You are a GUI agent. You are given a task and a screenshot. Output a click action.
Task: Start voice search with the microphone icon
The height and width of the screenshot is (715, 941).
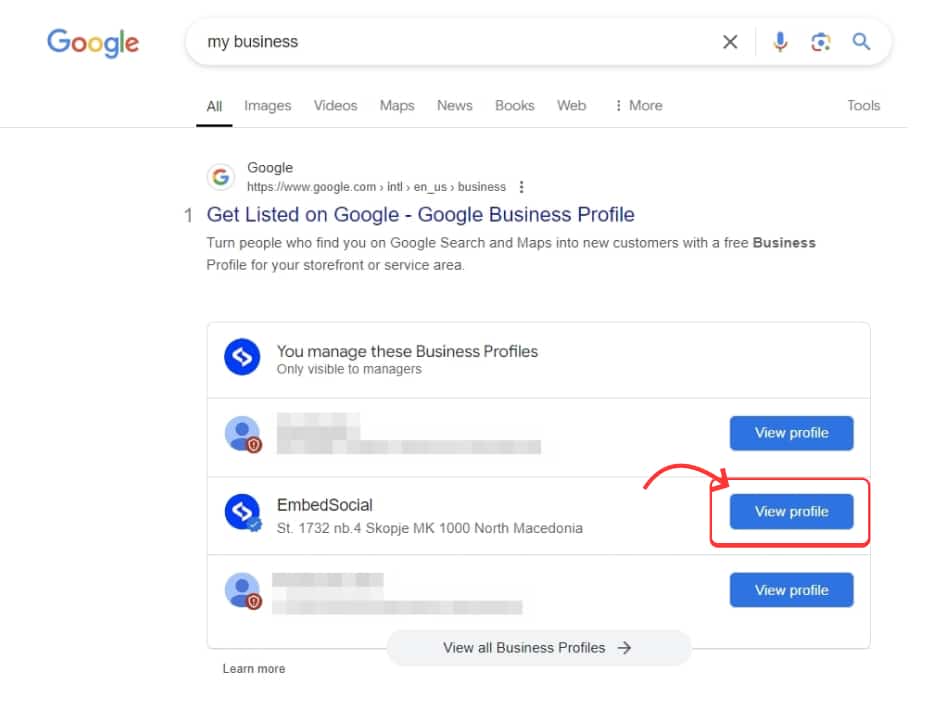(780, 42)
